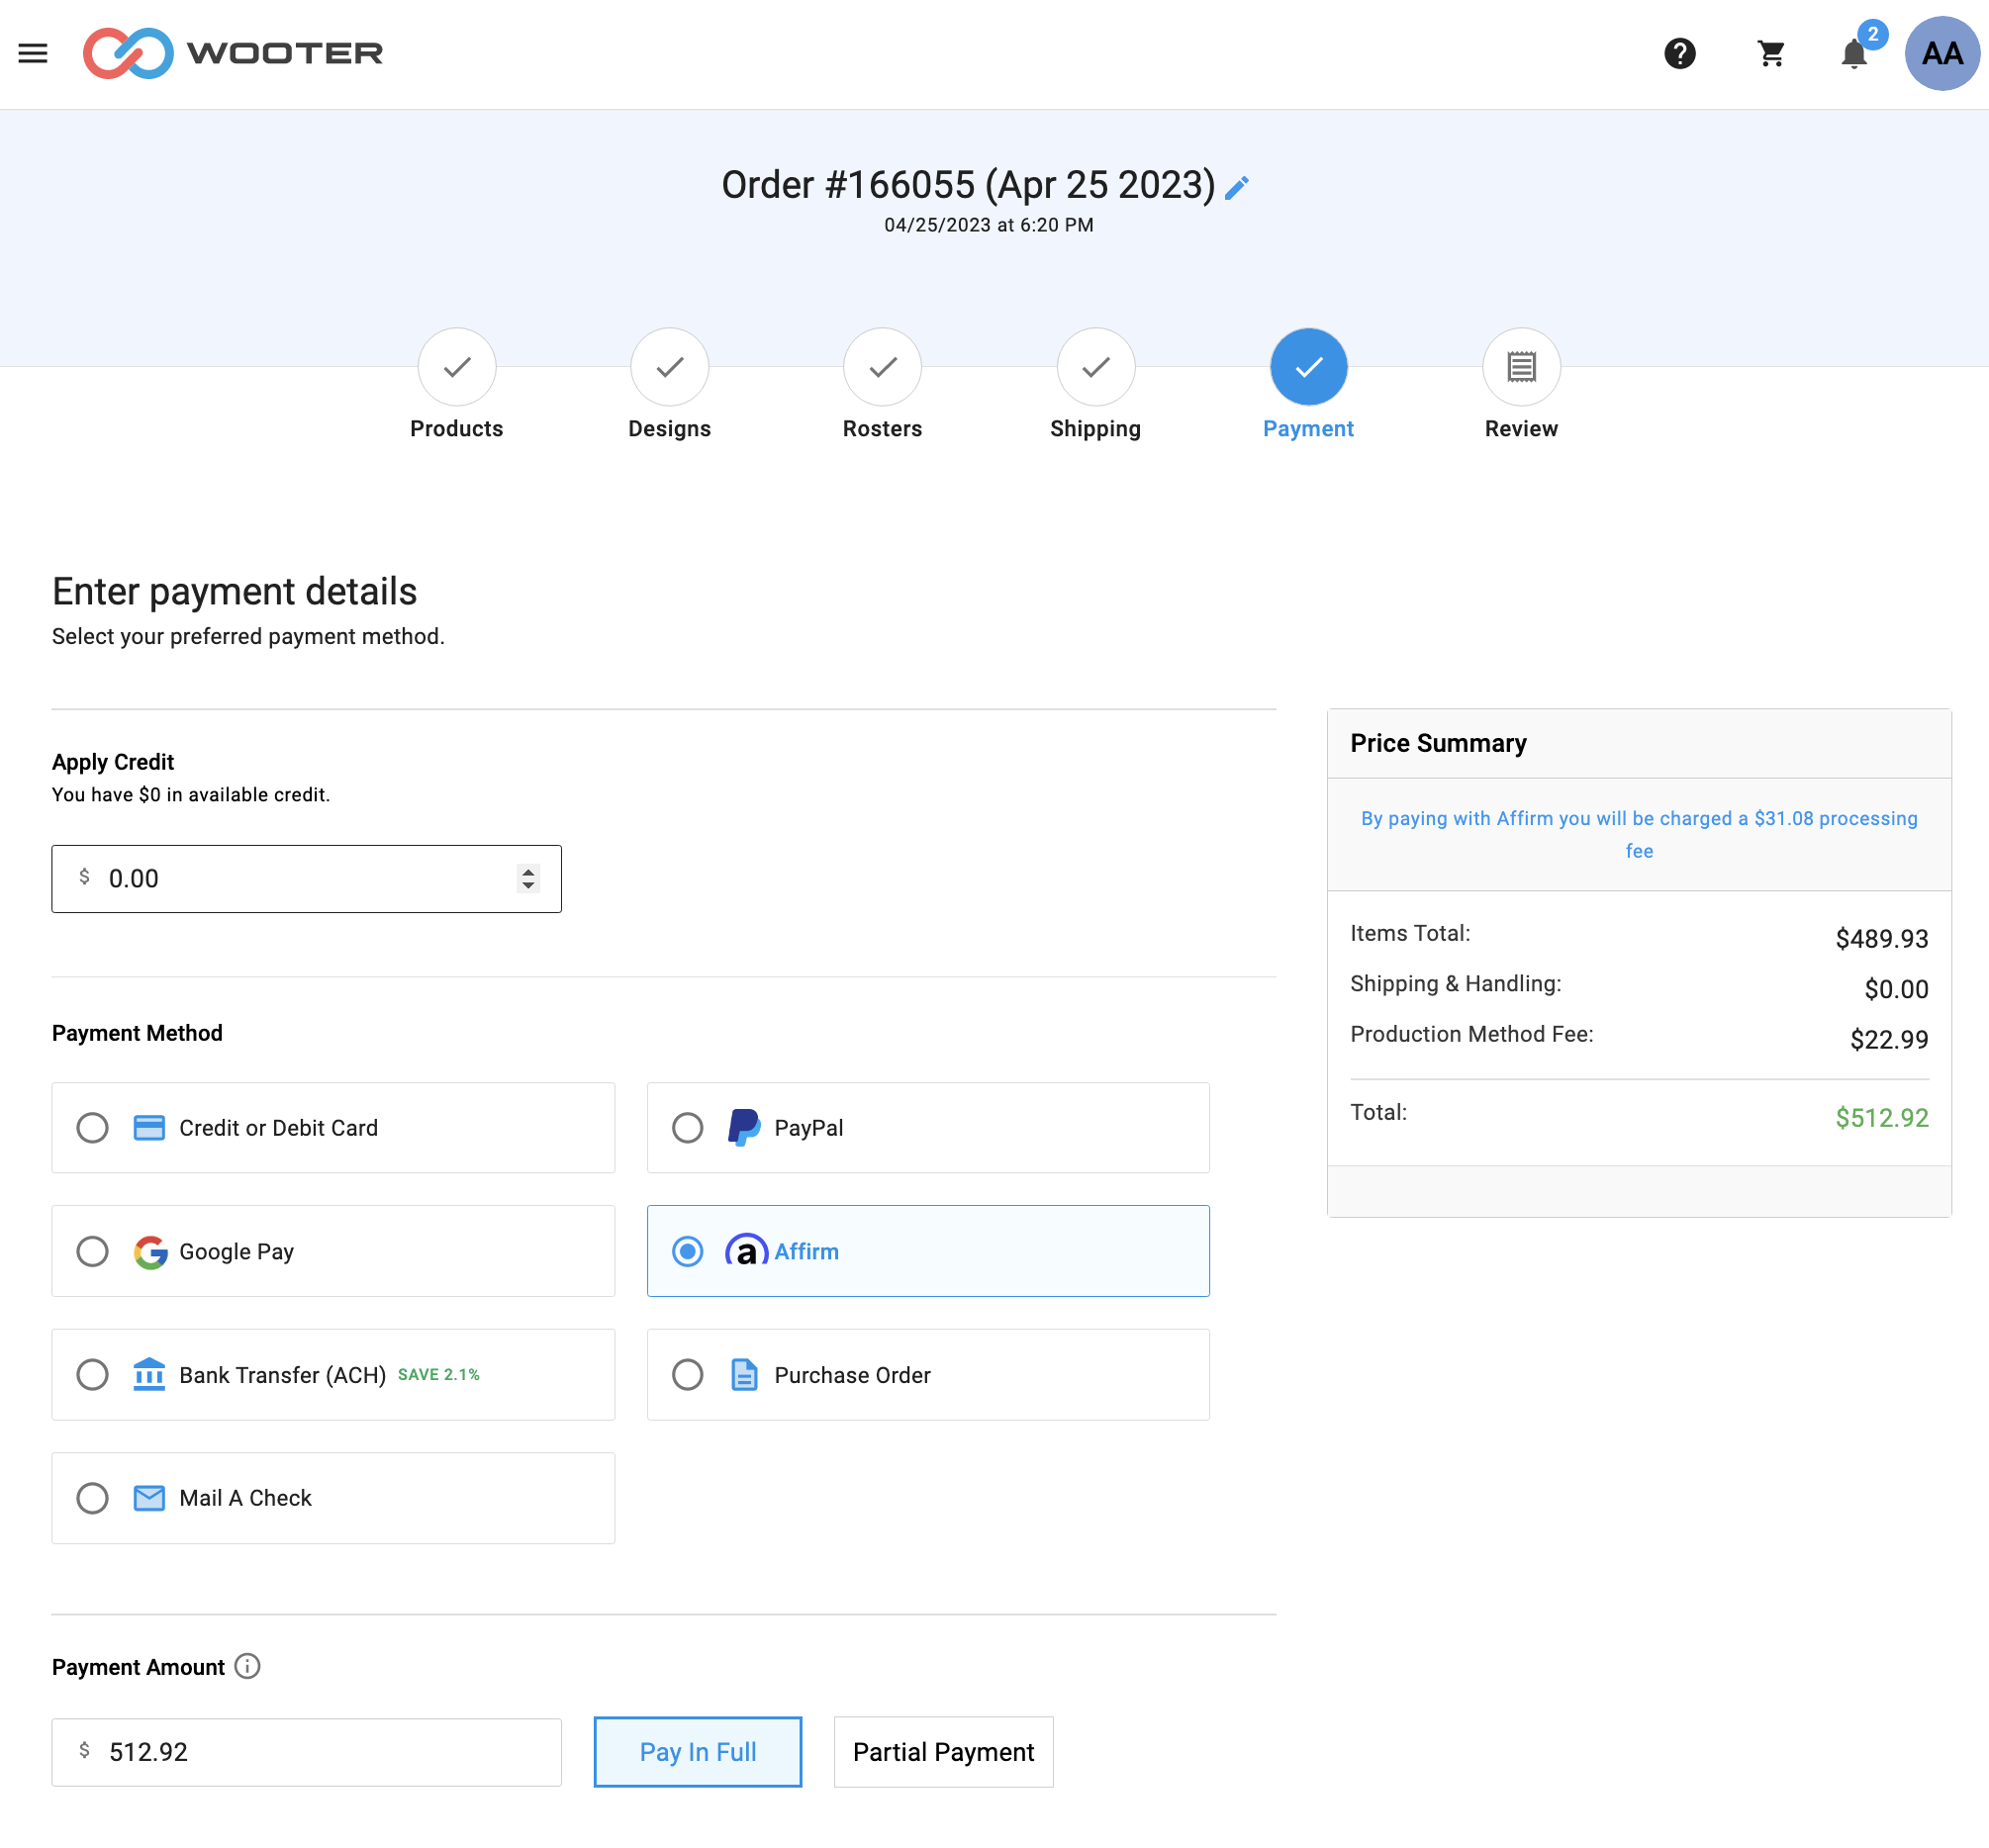Open the AA user avatar menu
Screen dimensions: 1989x1848
(x=1941, y=53)
